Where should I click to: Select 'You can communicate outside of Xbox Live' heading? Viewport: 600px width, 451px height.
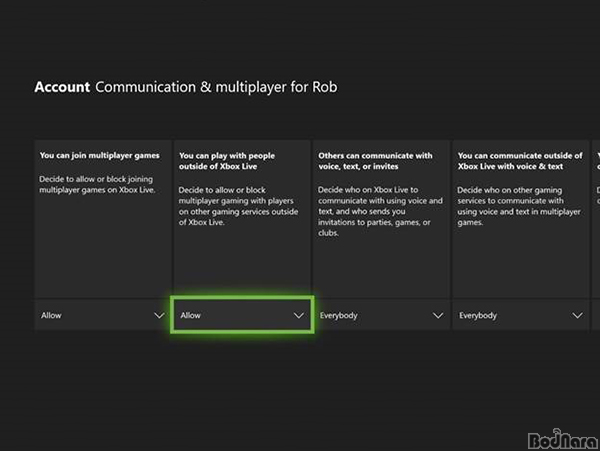click(520, 161)
